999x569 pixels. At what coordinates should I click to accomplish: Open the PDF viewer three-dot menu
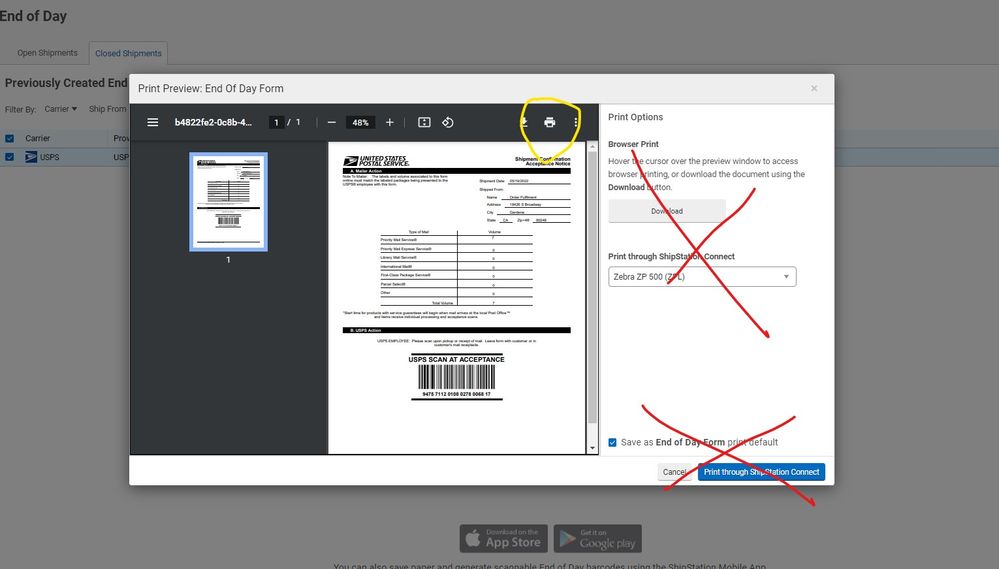pos(576,122)
